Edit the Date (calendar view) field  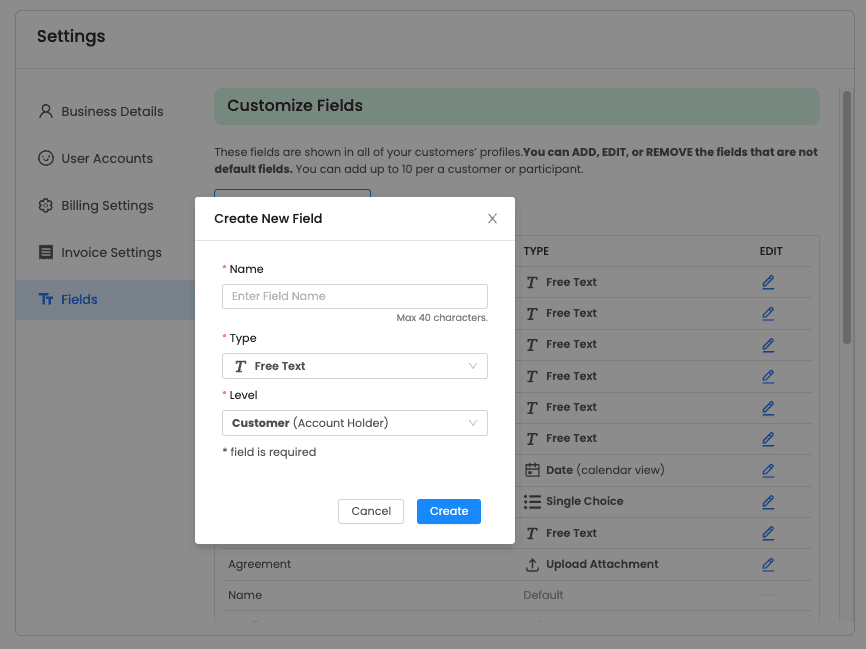[768, 471]
